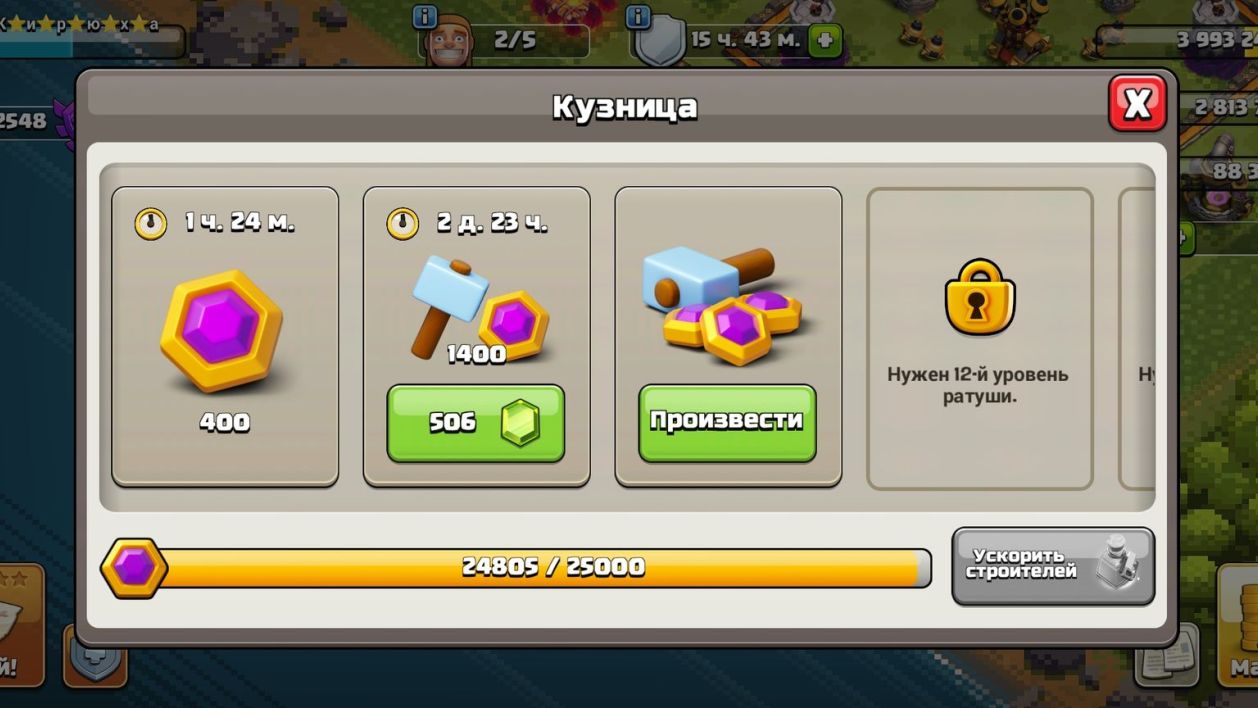The width and height of the screenshot is (1258, 708).
Task: Click the clock icon beside 1 ч. 24 м.
Action: [x=151, y=223]
